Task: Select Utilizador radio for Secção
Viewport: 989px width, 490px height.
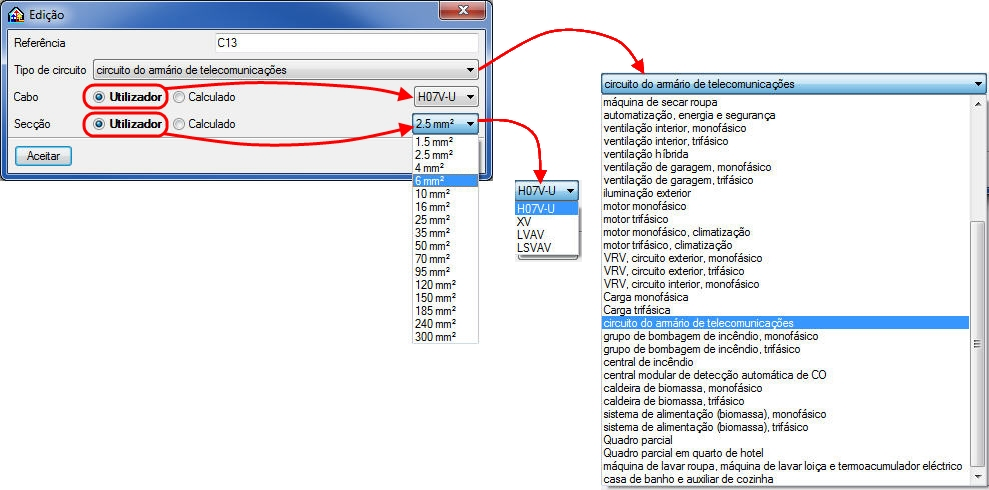Action: click(x=99, y=124)
